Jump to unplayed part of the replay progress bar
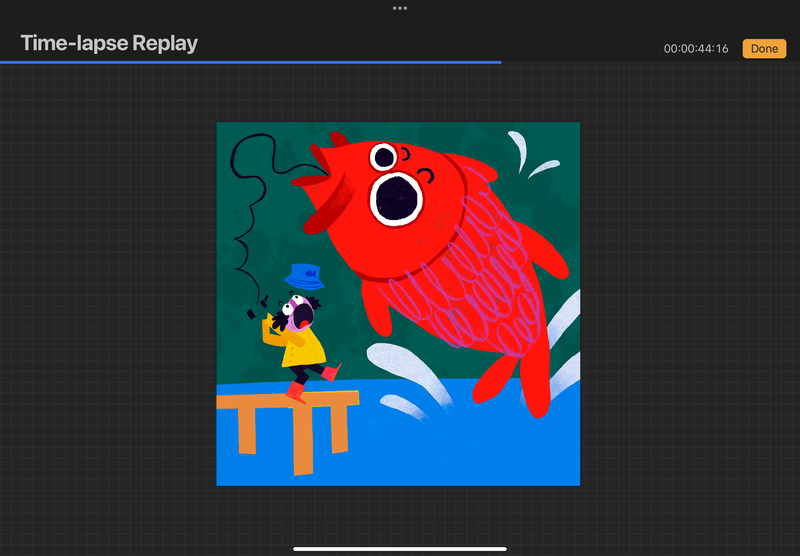 click(650, 62)
